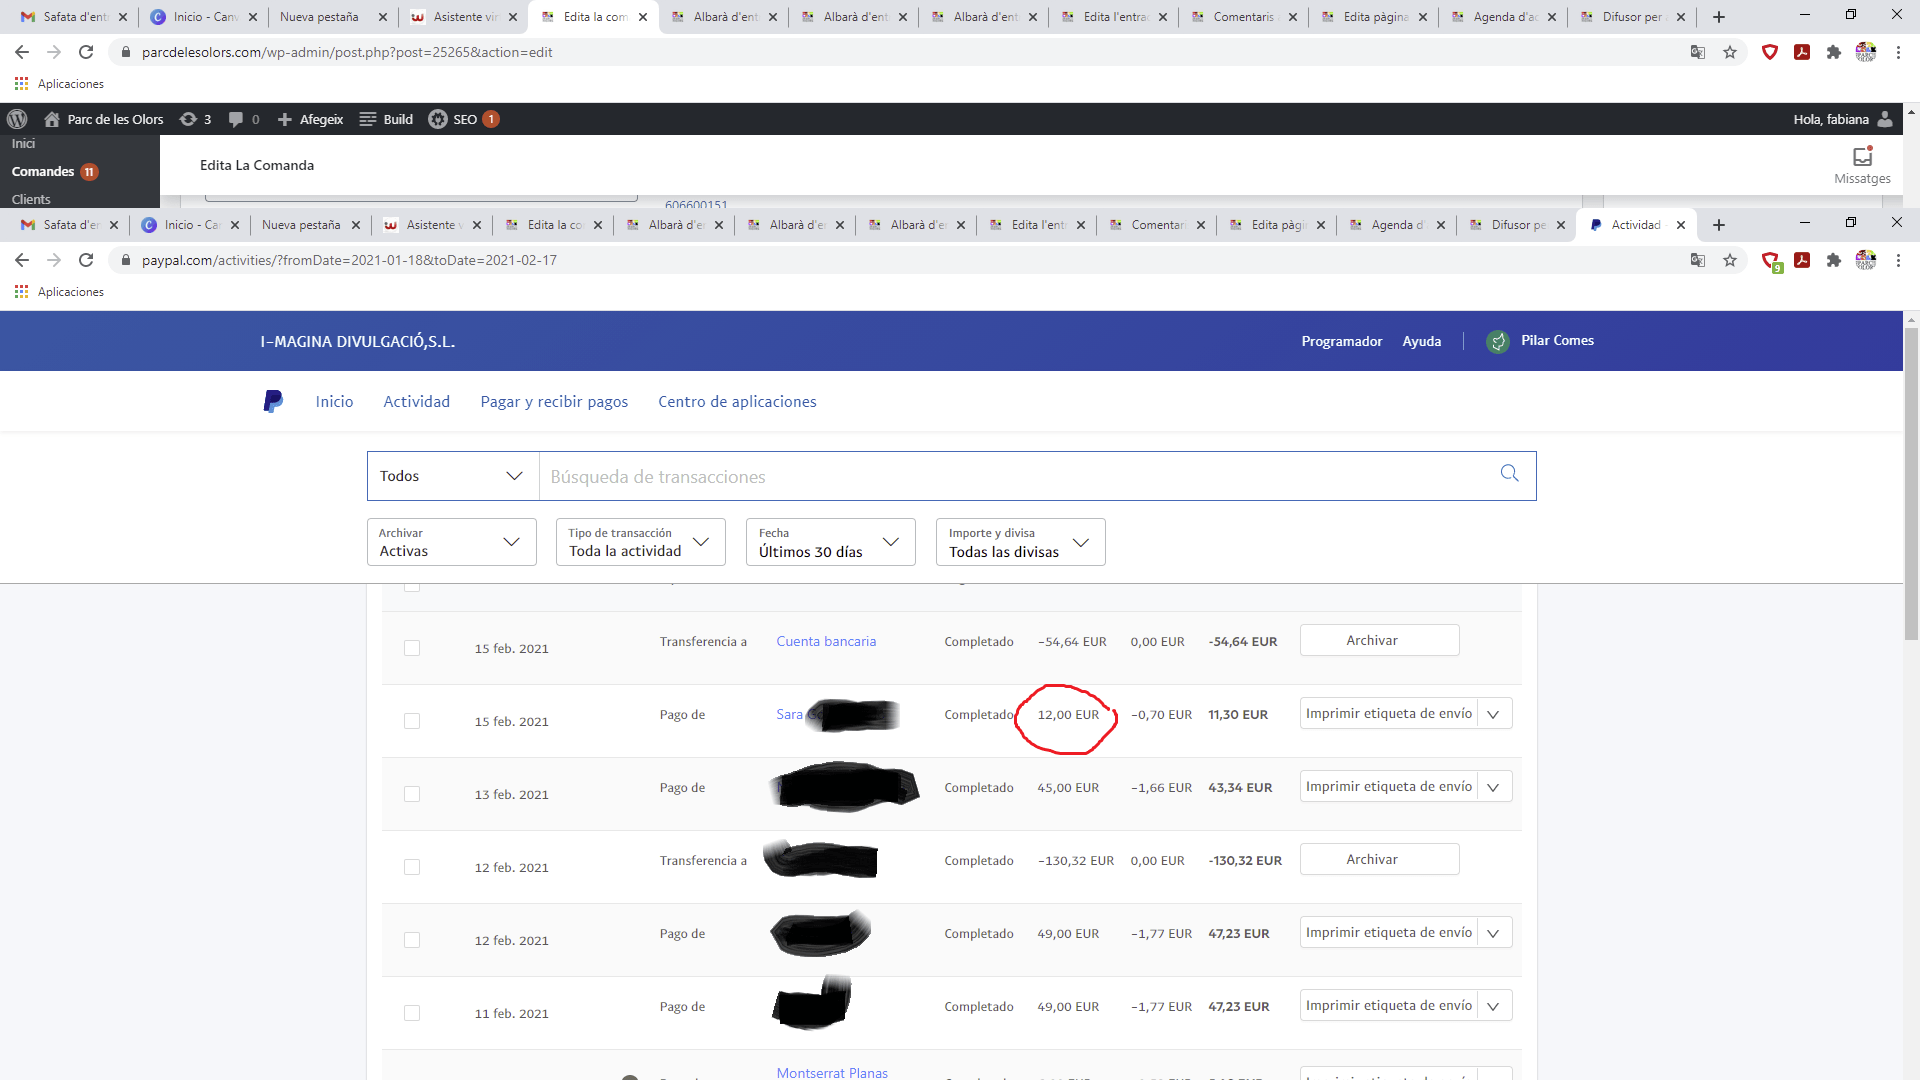
Task: Check box for 12 feb Transferencia row
Action: point(412,867)
